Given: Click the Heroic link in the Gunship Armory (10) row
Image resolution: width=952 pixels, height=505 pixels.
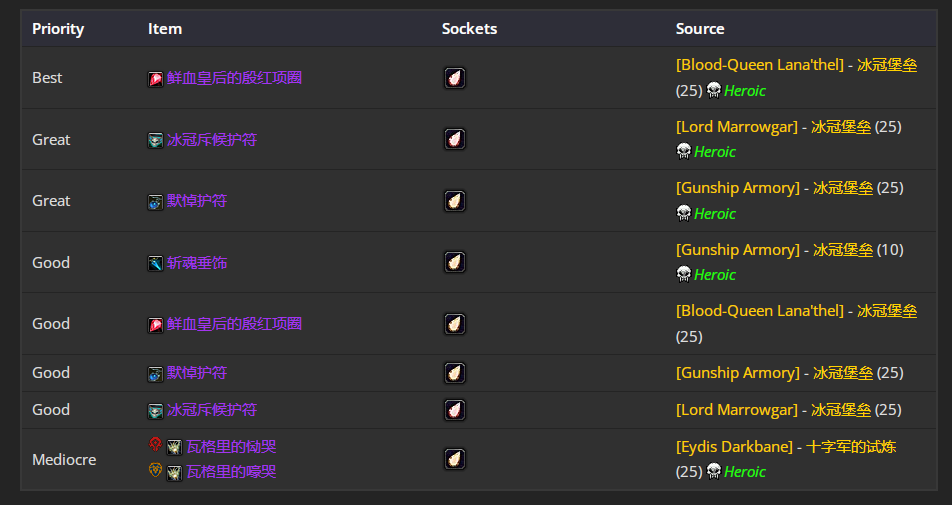Looking at the screenshot, I should 715,275.
